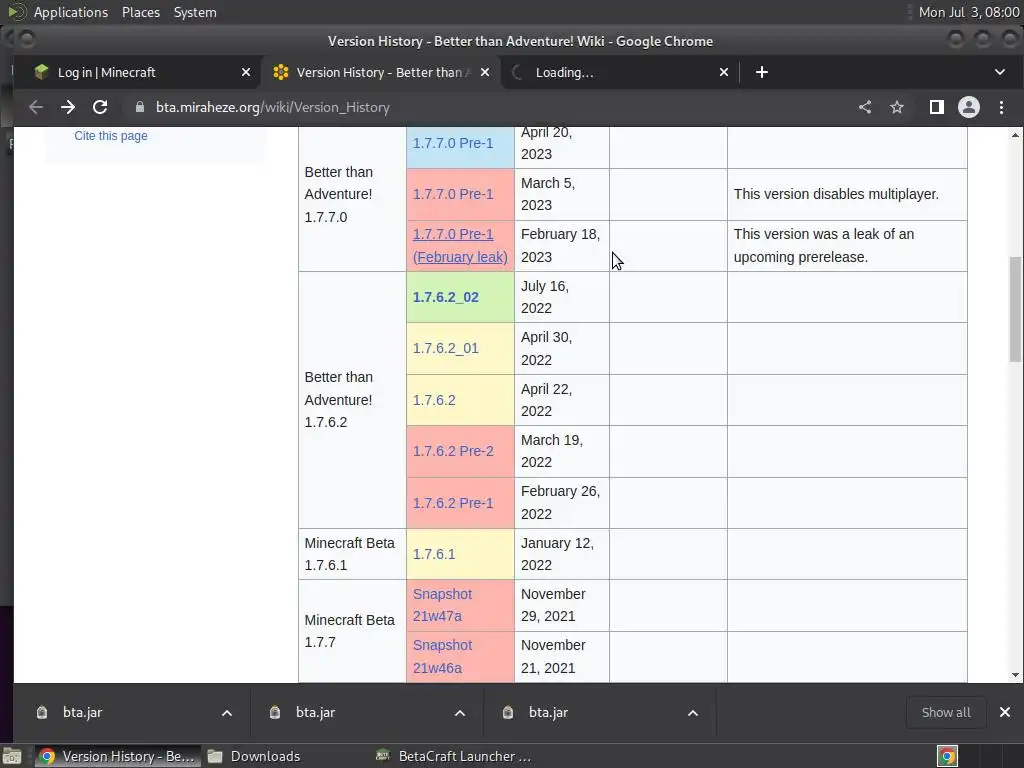The width and height of the screenshot is (1024, 768).
Task: Click the Cite this page link
Action: [110, 136]
